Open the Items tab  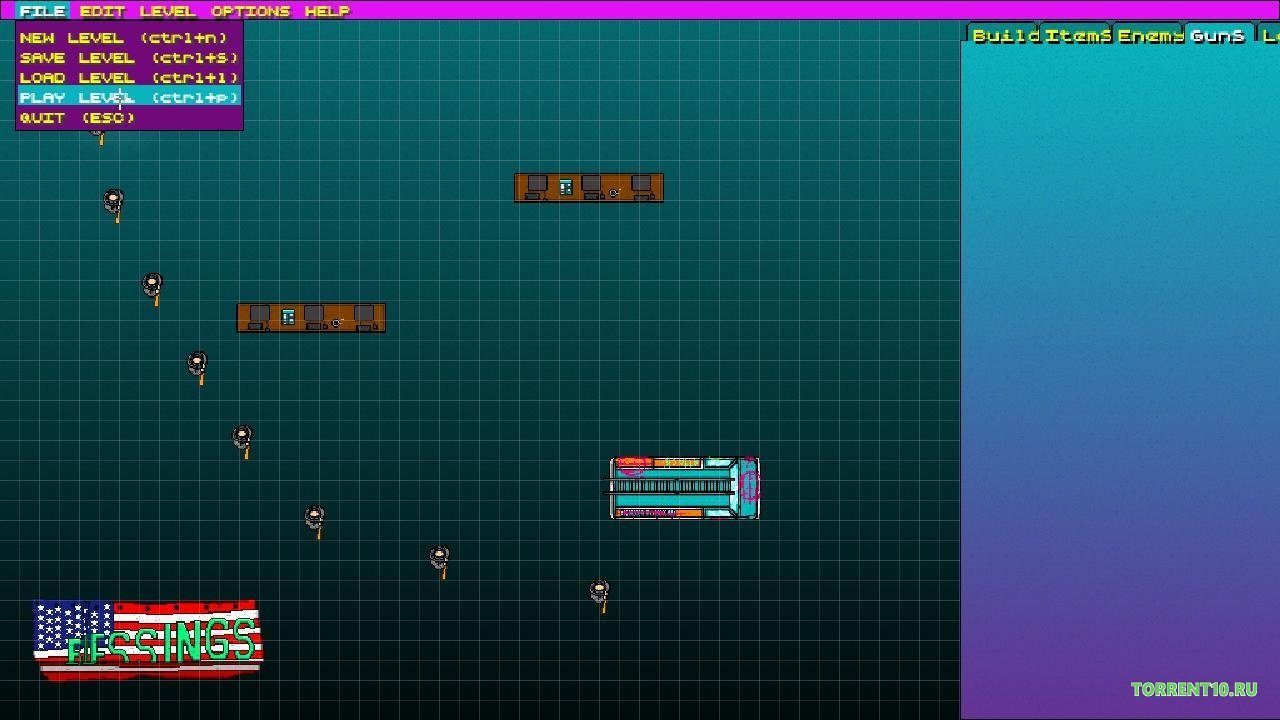(1078, 35)
